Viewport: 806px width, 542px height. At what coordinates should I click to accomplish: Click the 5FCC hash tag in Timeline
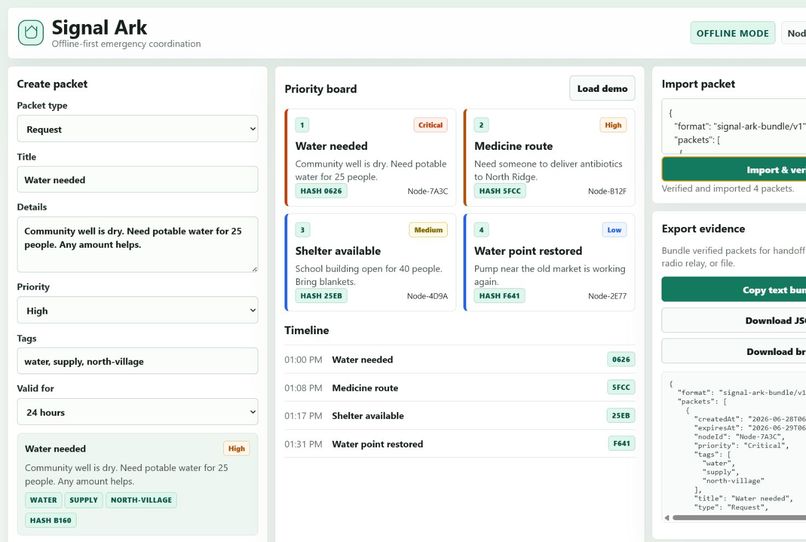pos(621,387)
